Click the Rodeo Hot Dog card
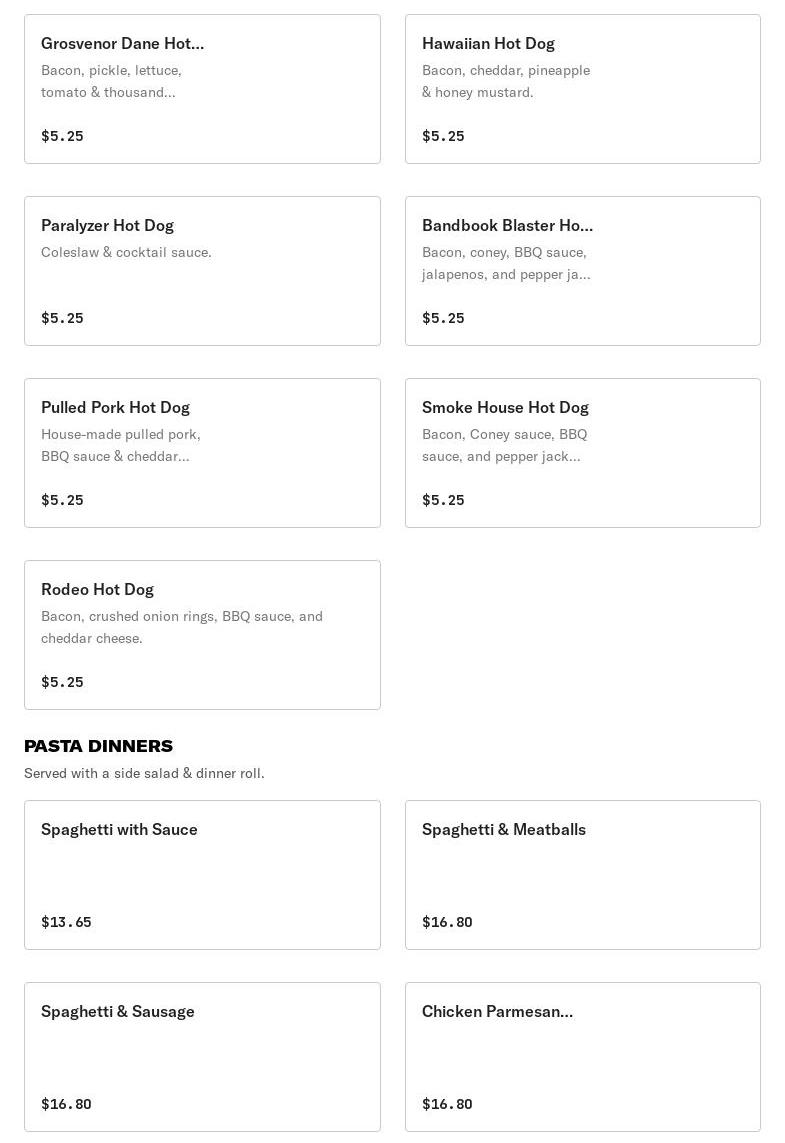This screenshot has height=1143, width=785. [202, 635]
